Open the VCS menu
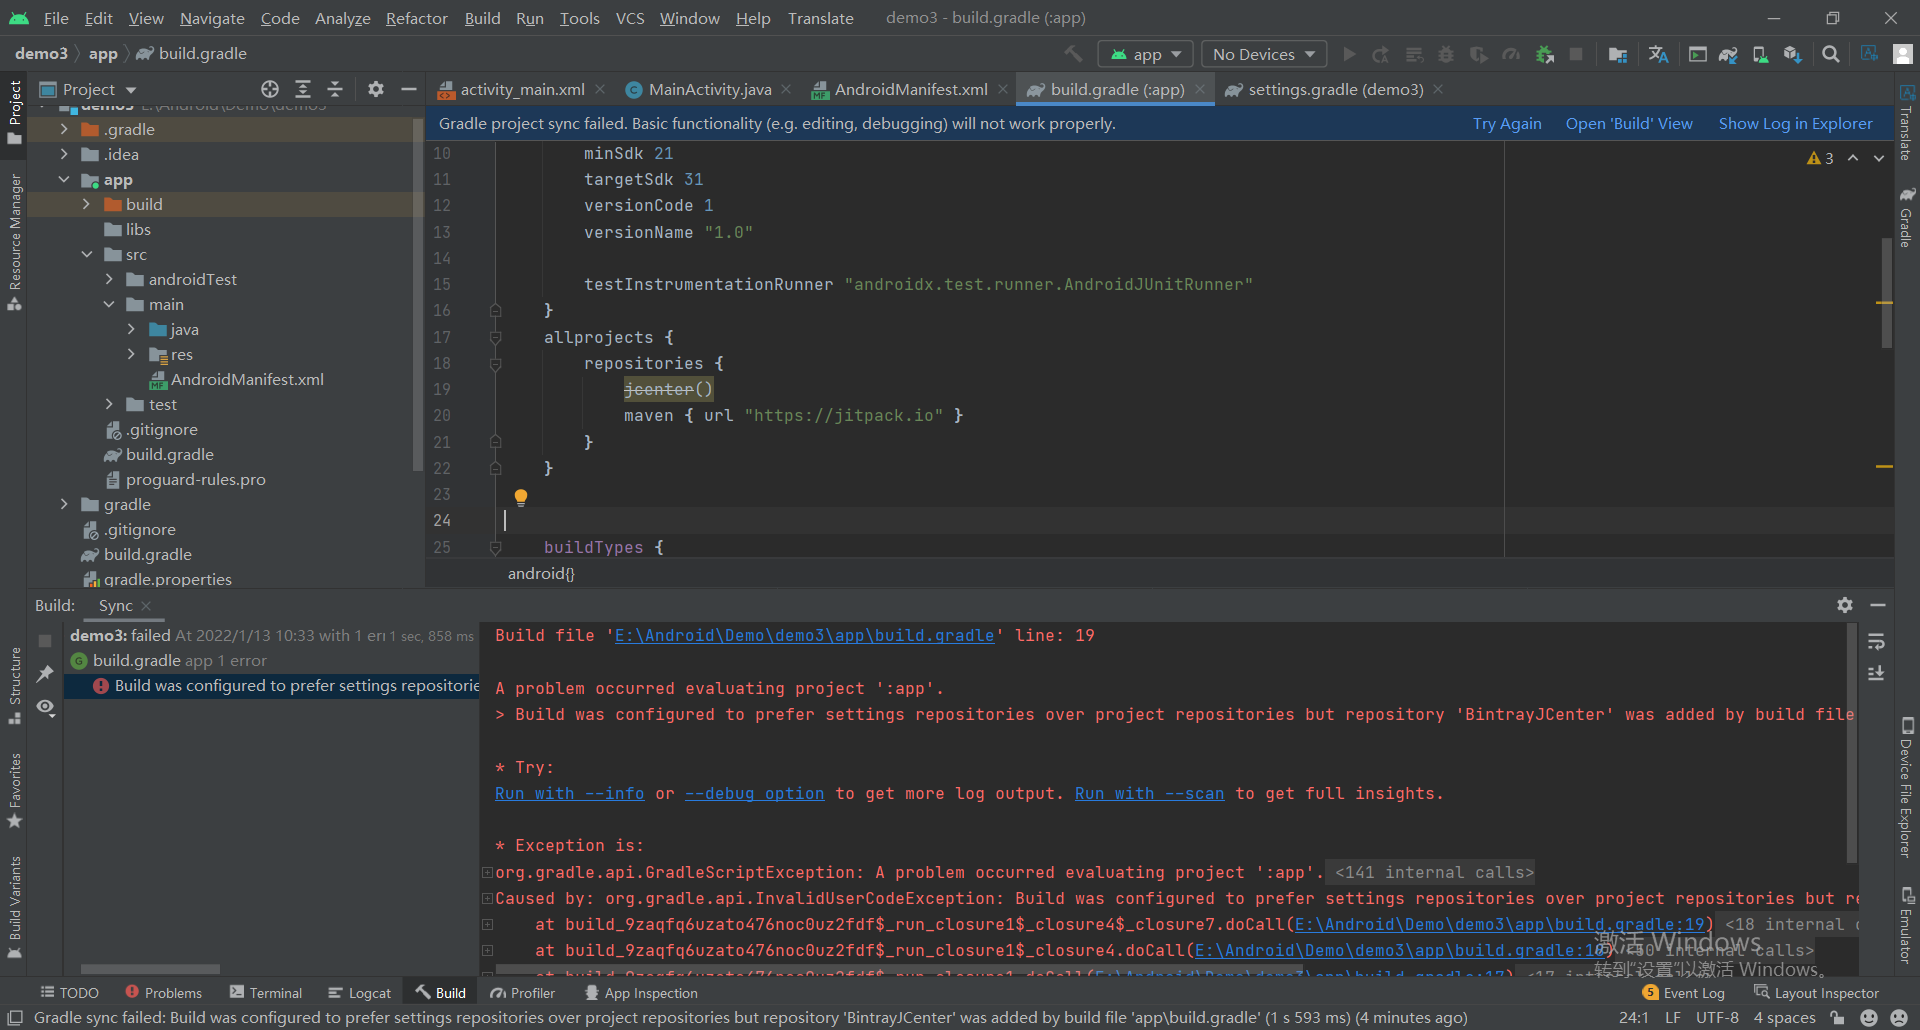The height and width of the screenshot is (1030, 1920). pos(630,18)
